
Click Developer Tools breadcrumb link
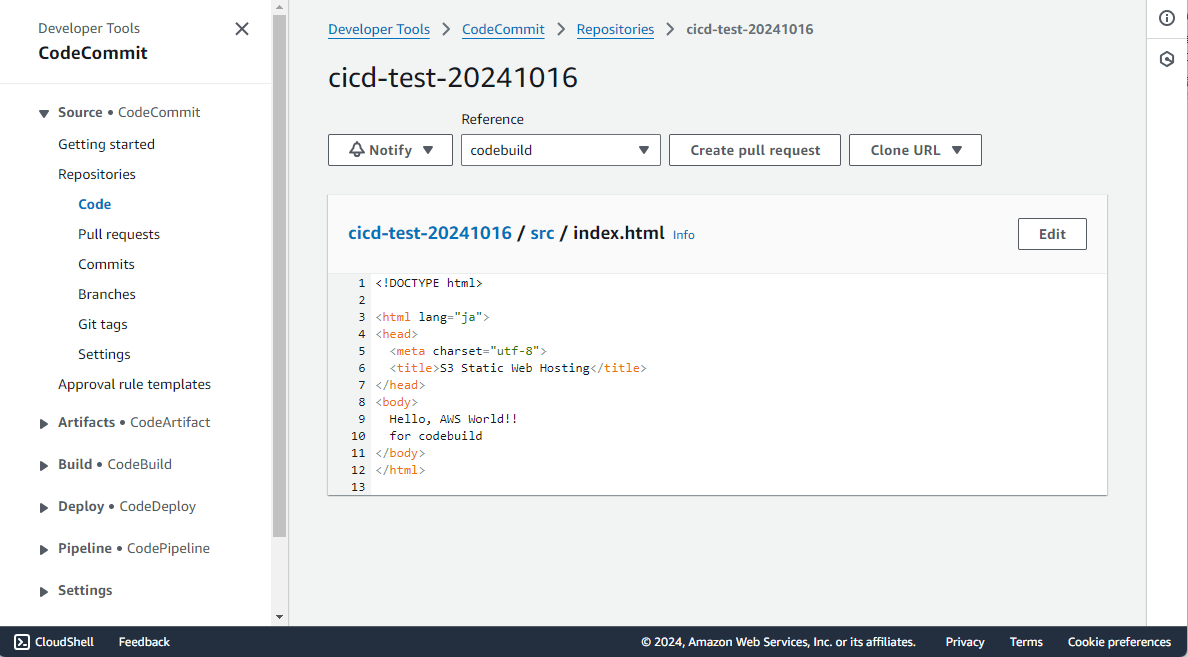pos(379,30)
